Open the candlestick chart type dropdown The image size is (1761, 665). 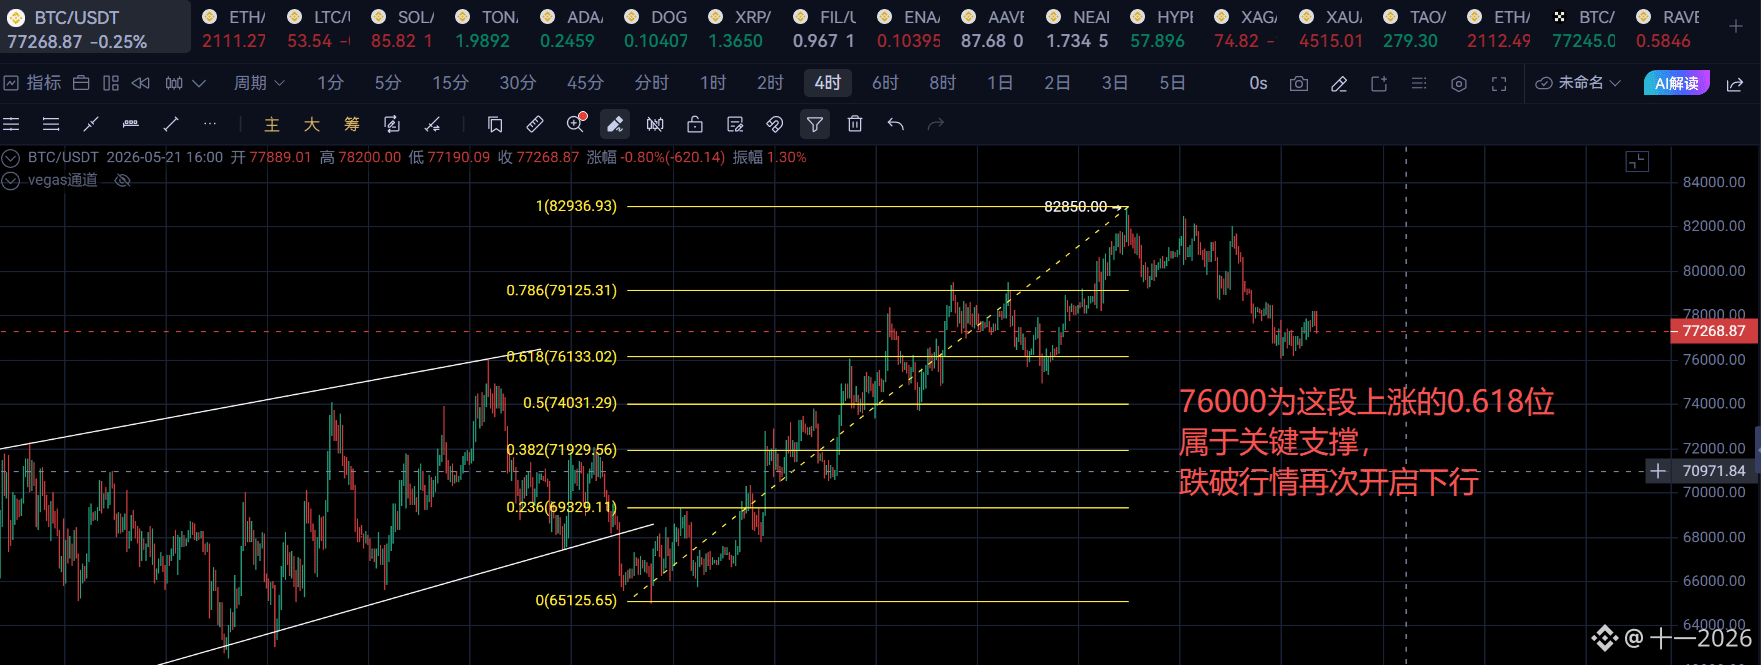[185, 83]
